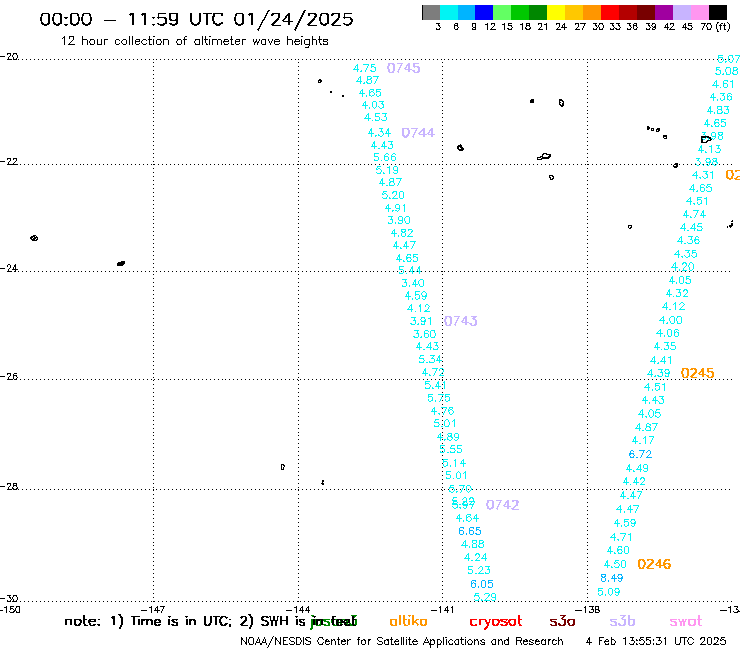The image size is (740, 650).
Task: Click the s3b time label 0742
Action: 502,505
